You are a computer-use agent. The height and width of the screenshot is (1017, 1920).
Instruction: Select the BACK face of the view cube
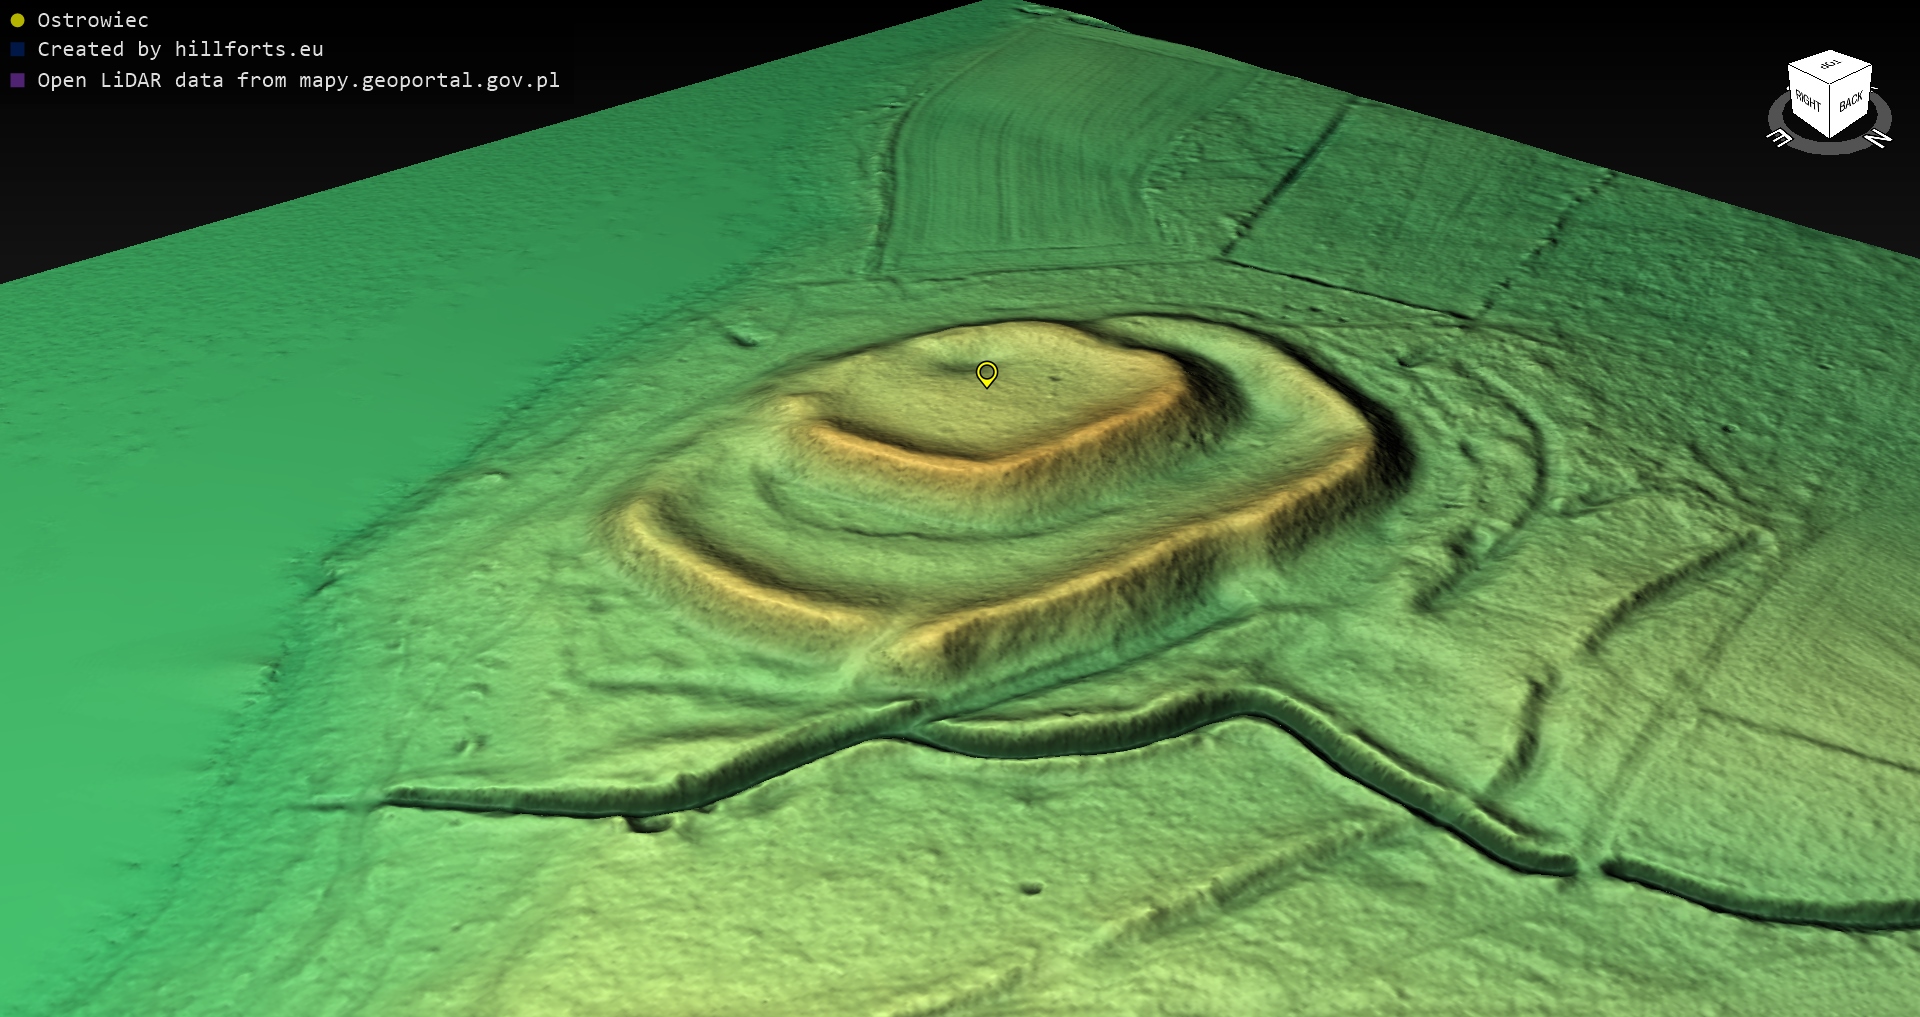point(1851,101)
